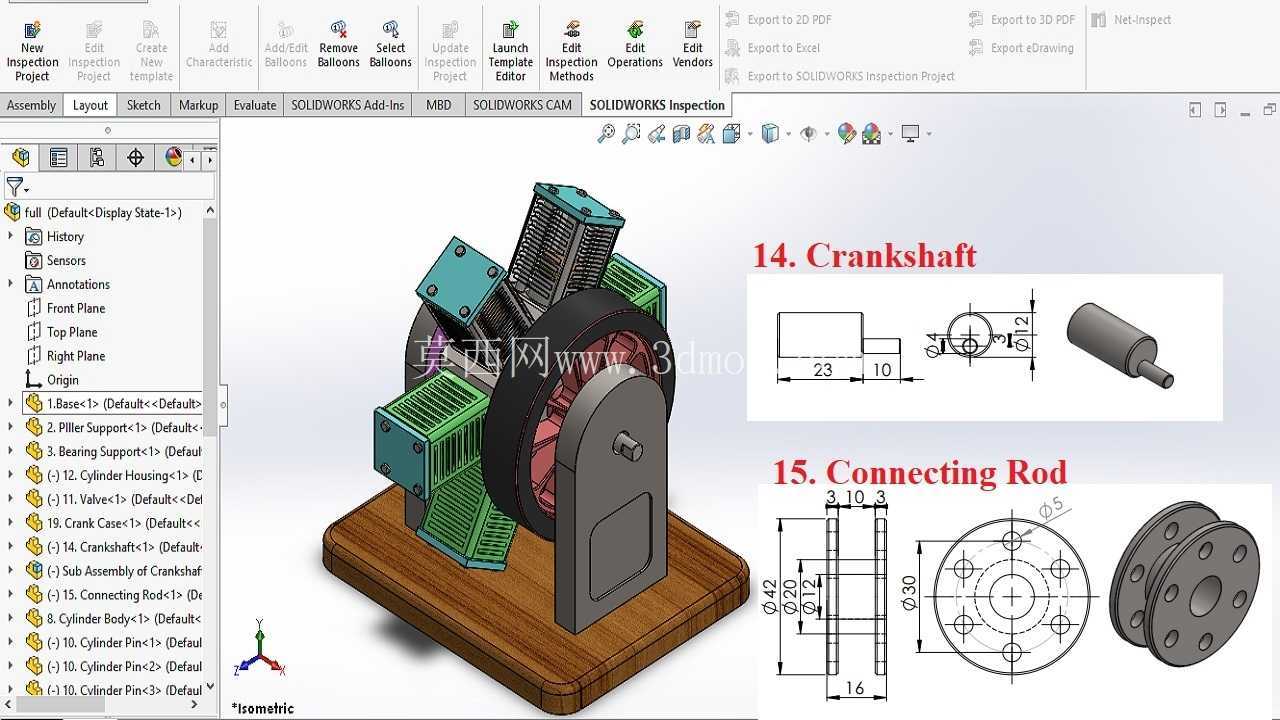Expand the History folder
Screen dimensions: 1280x720
tap(11, 236)
